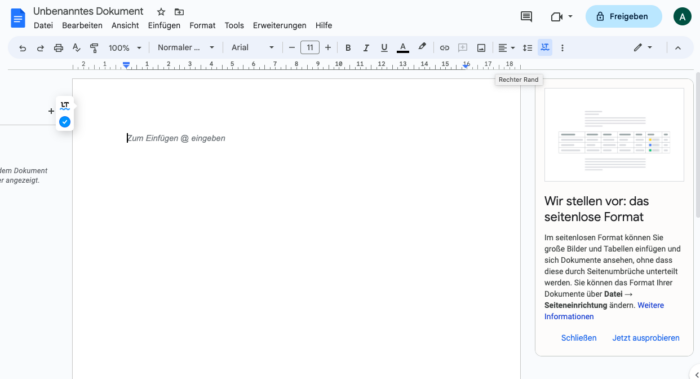Toggle underline formatting
The width and height of the screenshot is (700, 379).
click(x=384, y=48)
